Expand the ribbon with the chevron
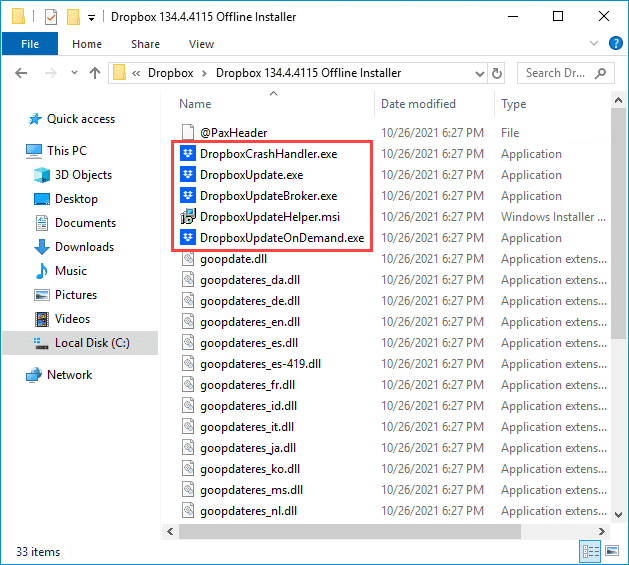 pos(594,43)
